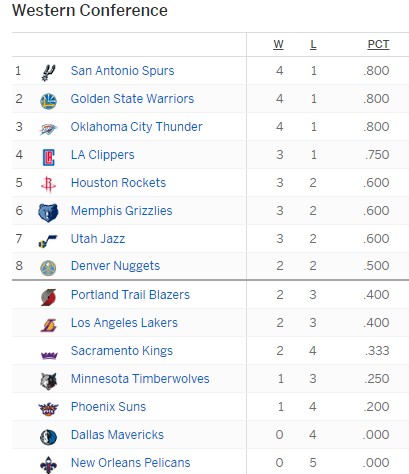The height and width of the screenshot is (474, 409).
Task: Sort standings by the PCT column
Action: (378, 44)
